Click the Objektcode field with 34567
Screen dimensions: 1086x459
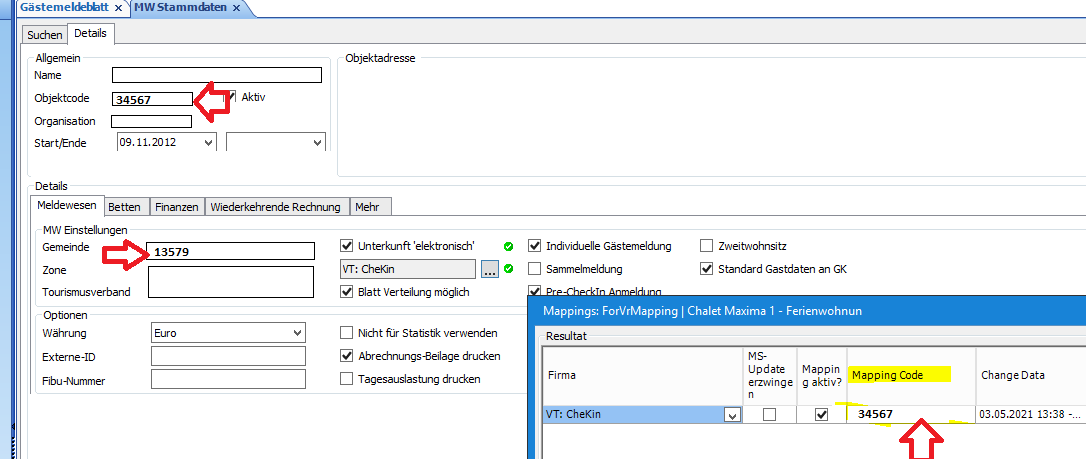(x=152, y=99)
